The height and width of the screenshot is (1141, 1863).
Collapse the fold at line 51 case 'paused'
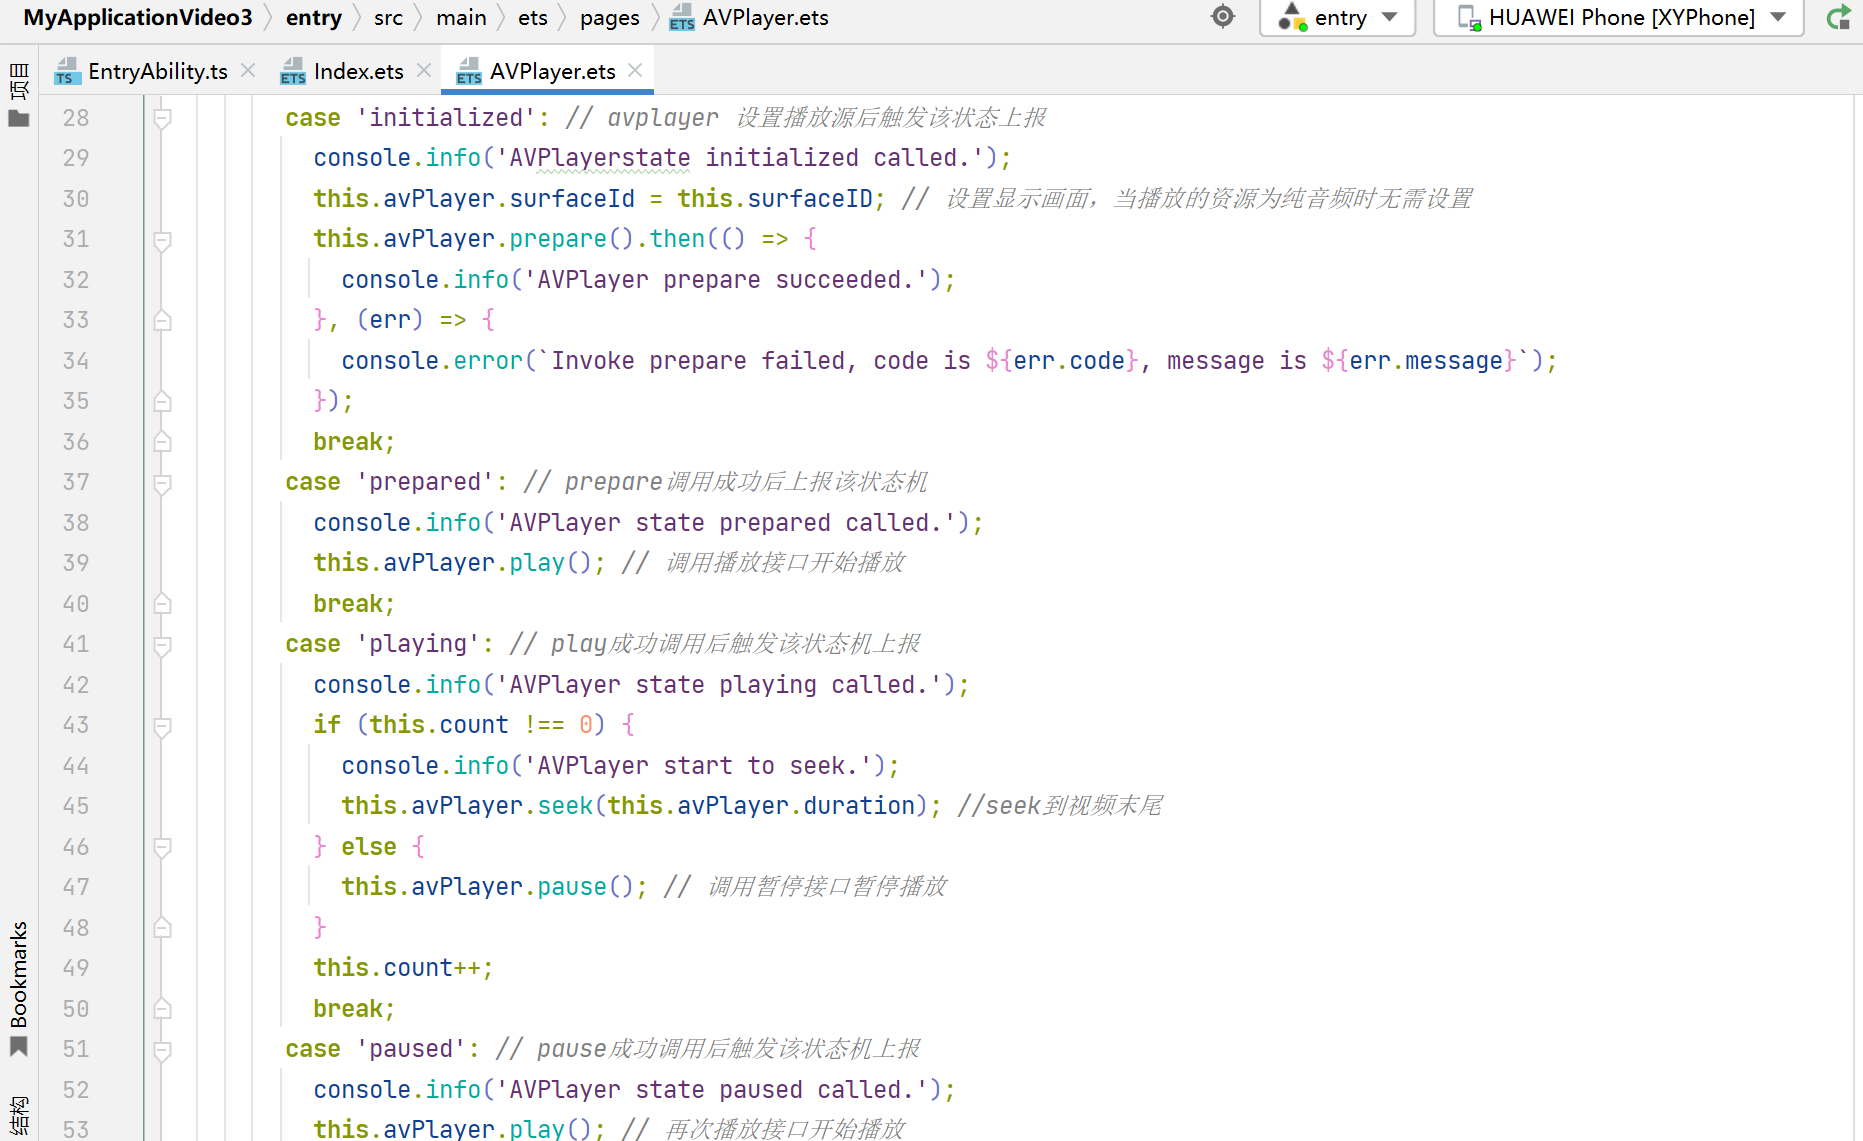click(162, 1050)
